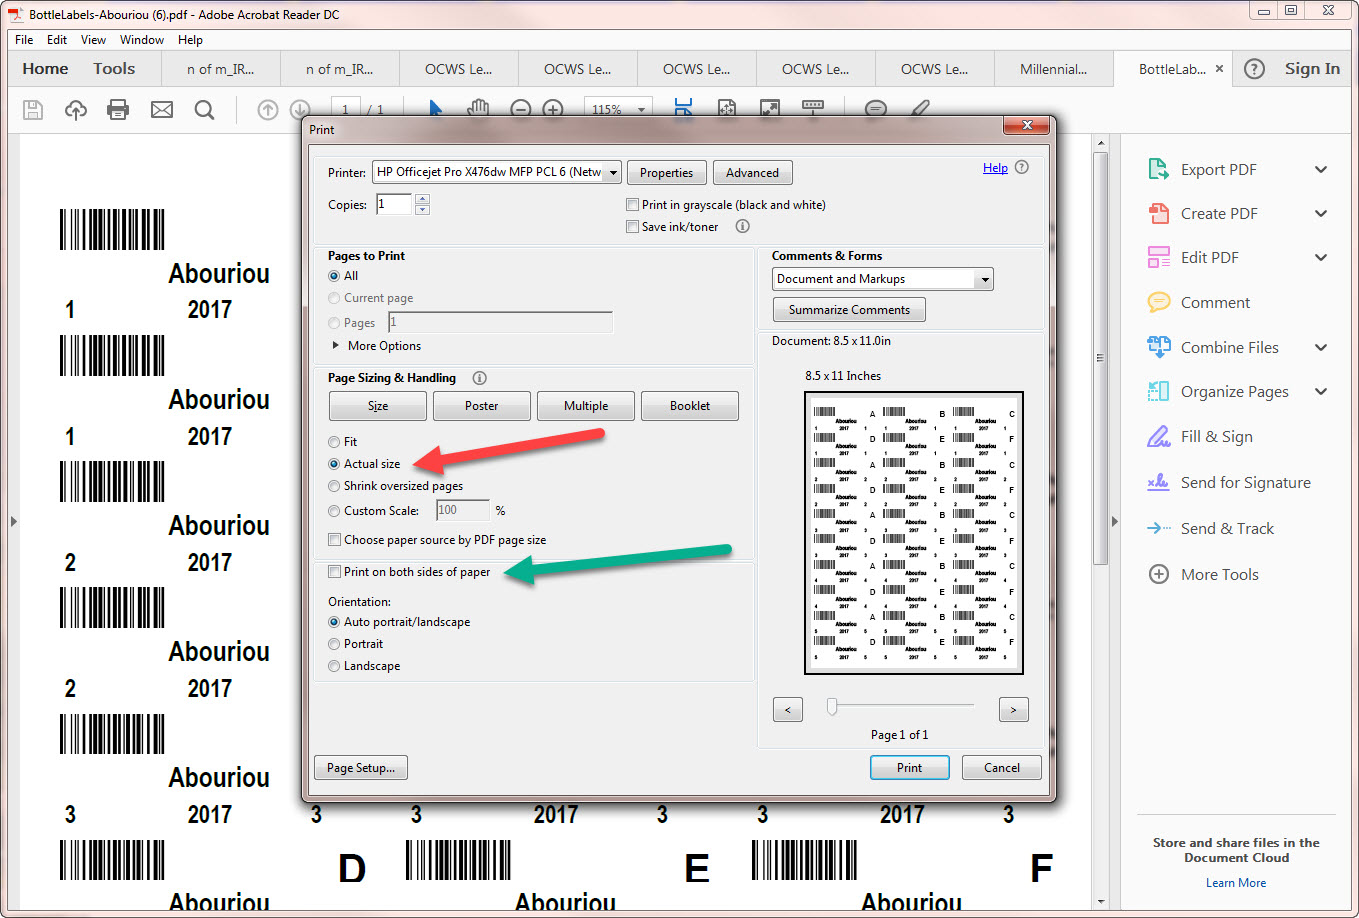Enable Print on both sides of paper

[x=335, y=572]
